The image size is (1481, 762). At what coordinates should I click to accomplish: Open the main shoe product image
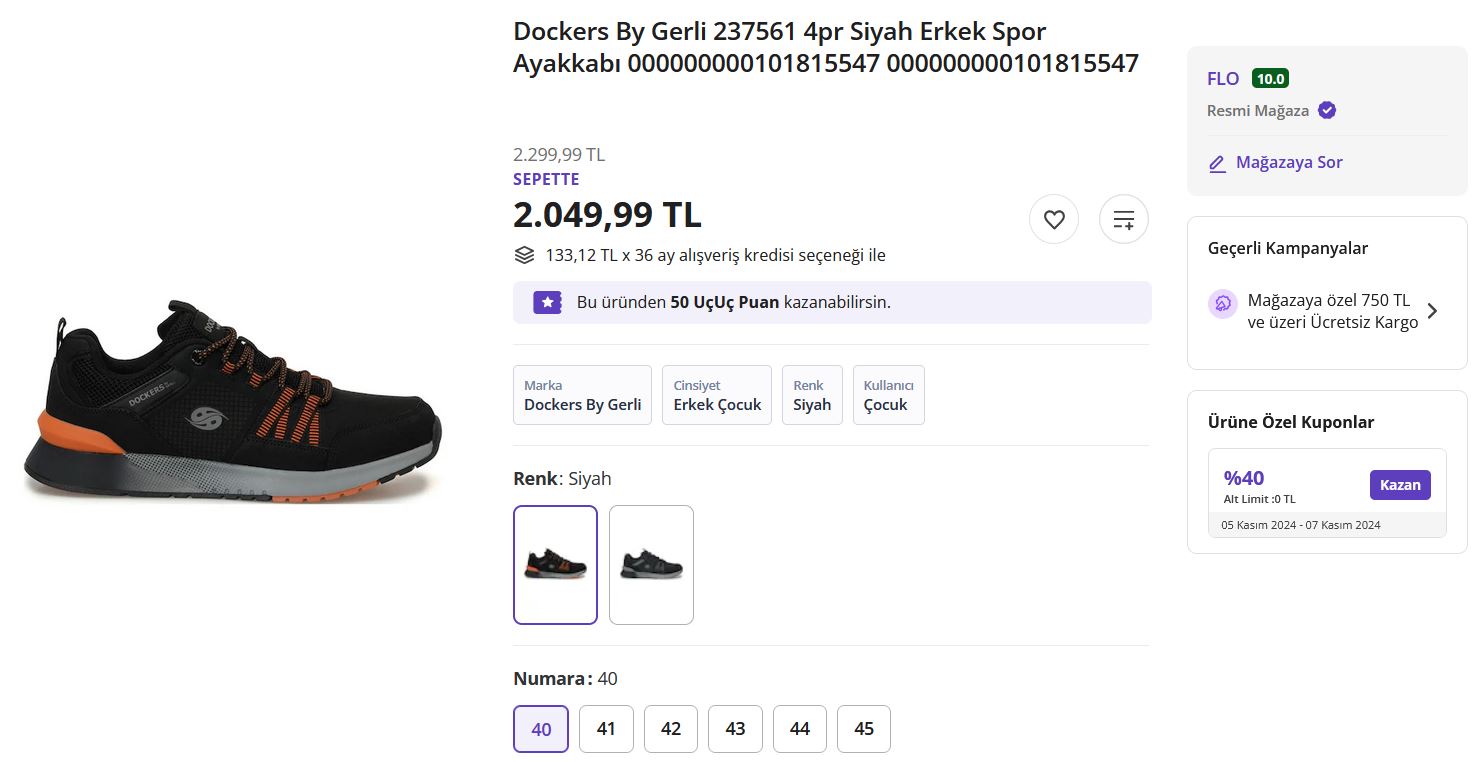[233, 400]
